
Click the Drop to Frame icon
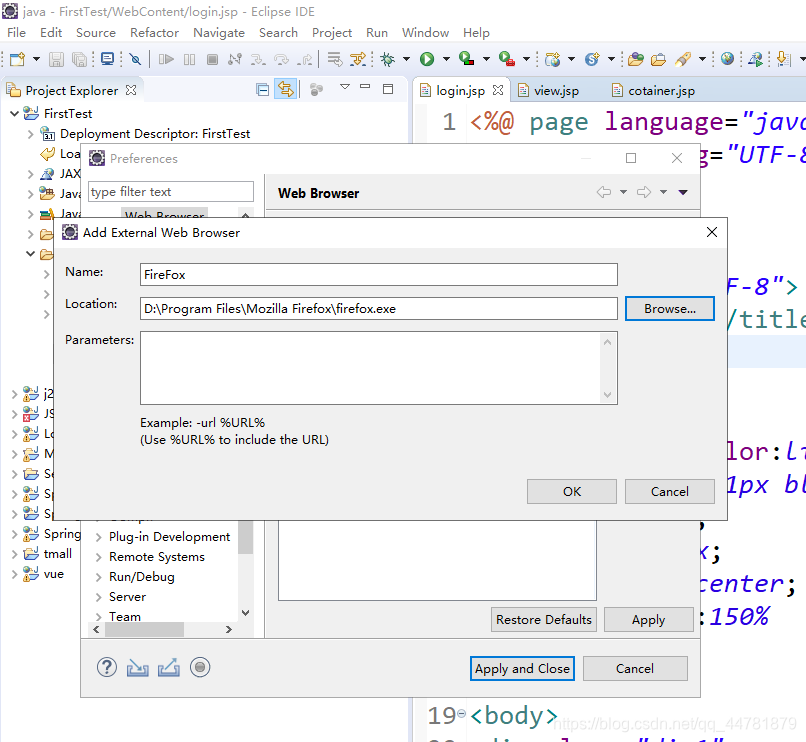[x=335, y=59]
